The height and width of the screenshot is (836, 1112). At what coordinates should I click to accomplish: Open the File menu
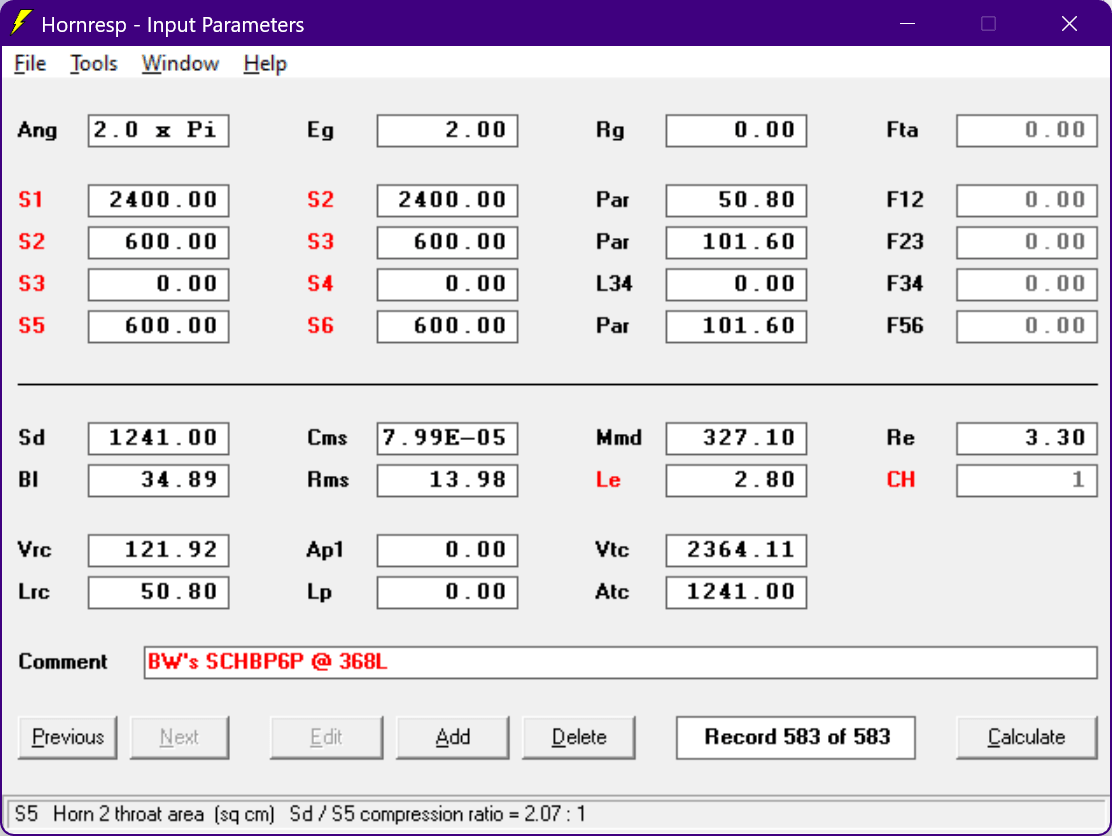click(x=30, y=64)
